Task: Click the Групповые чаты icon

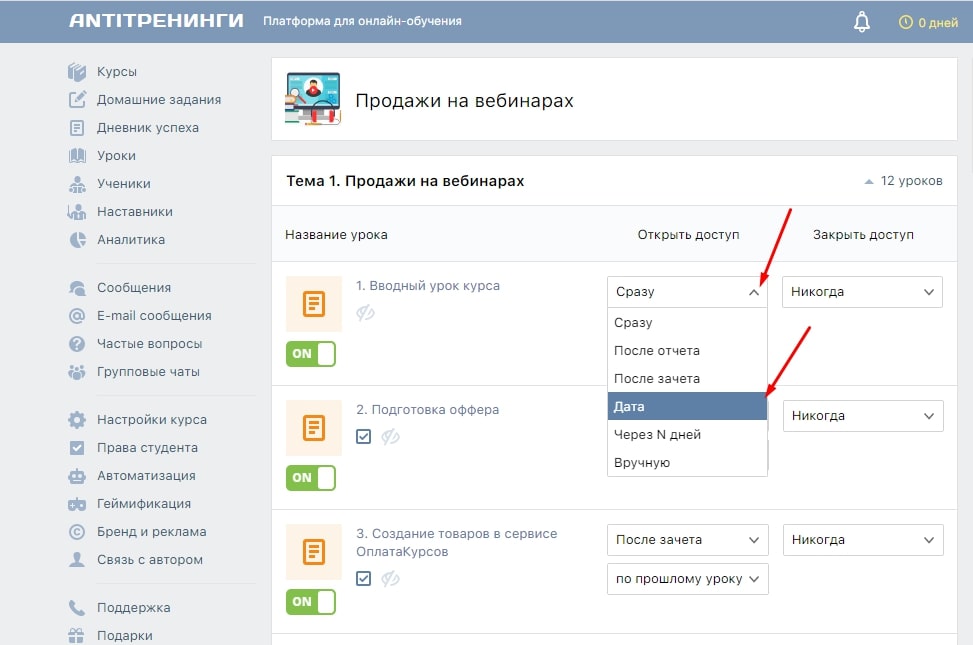Action: [x=77, y=372]
